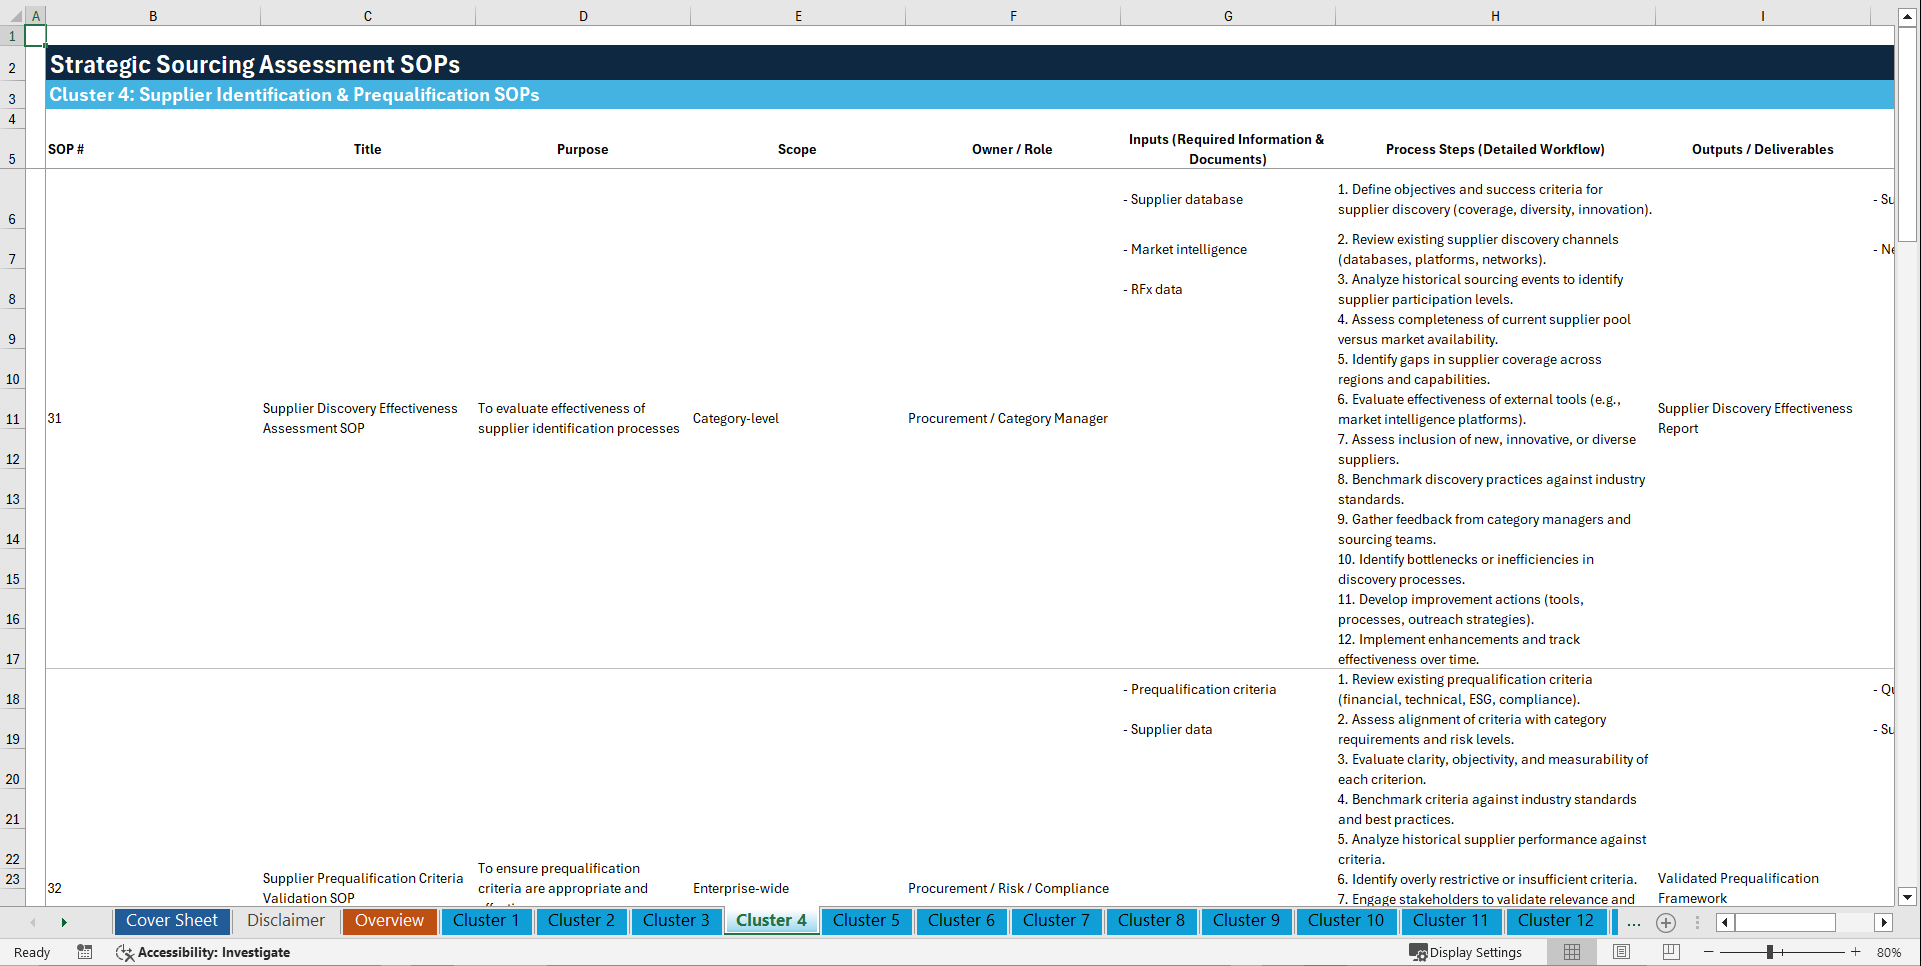
Task: Open the Cover Sheet tab
Action: 171,921
